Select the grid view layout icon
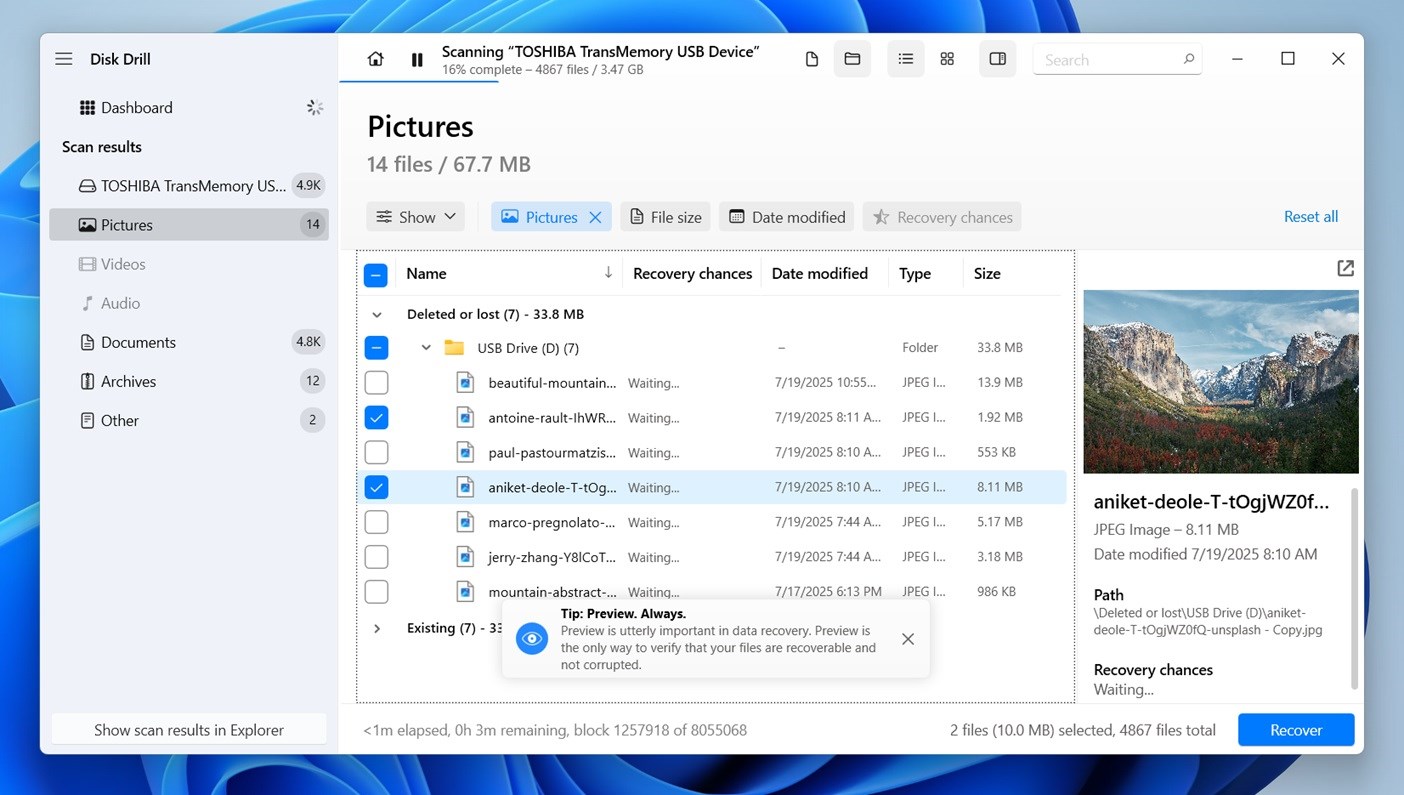Screen dimensions: 1404x795 [x=947, y=60]
